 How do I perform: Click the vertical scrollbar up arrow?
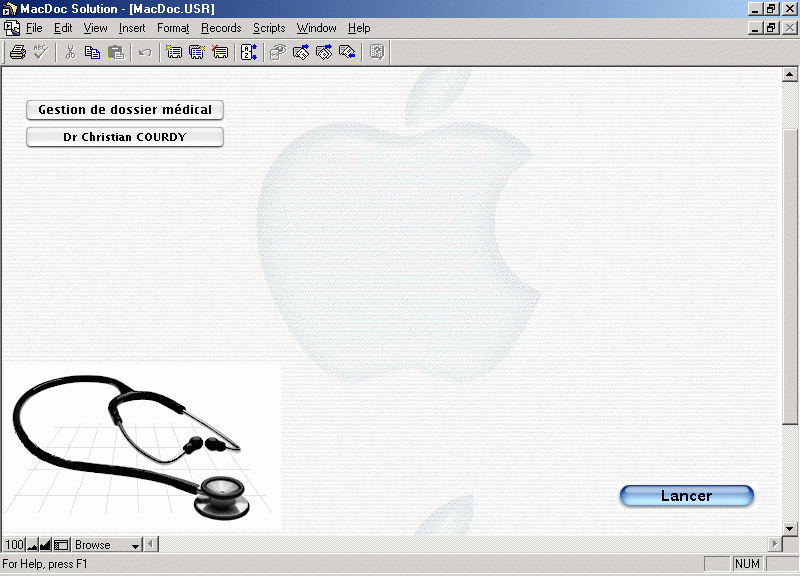pos(789,74)
